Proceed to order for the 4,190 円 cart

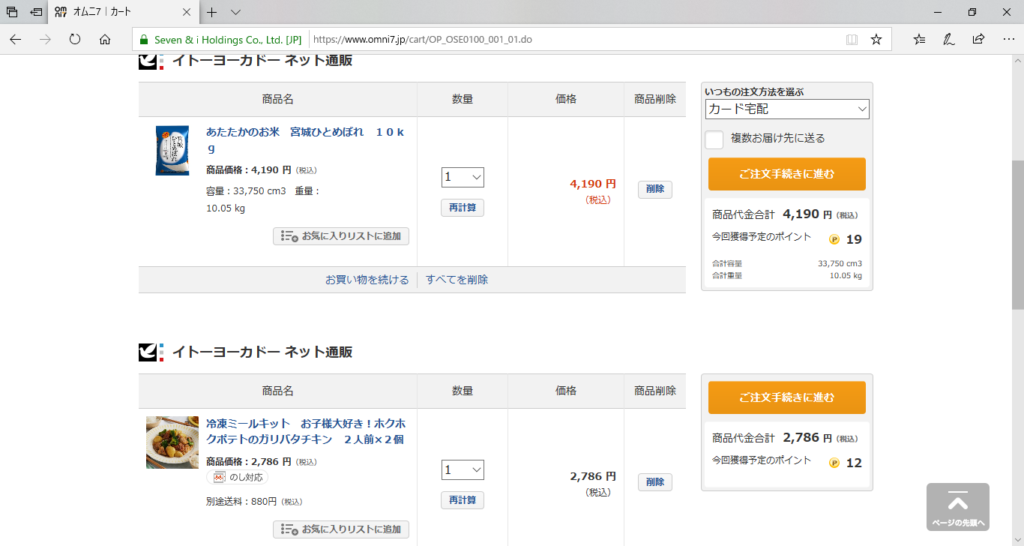tap(787, 174)
